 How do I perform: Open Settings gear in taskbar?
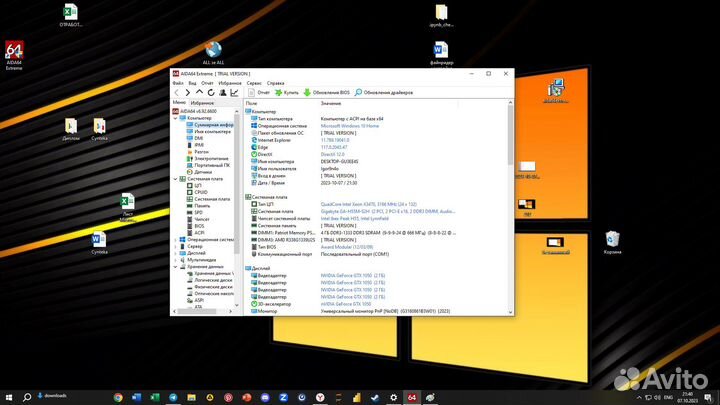394,397
